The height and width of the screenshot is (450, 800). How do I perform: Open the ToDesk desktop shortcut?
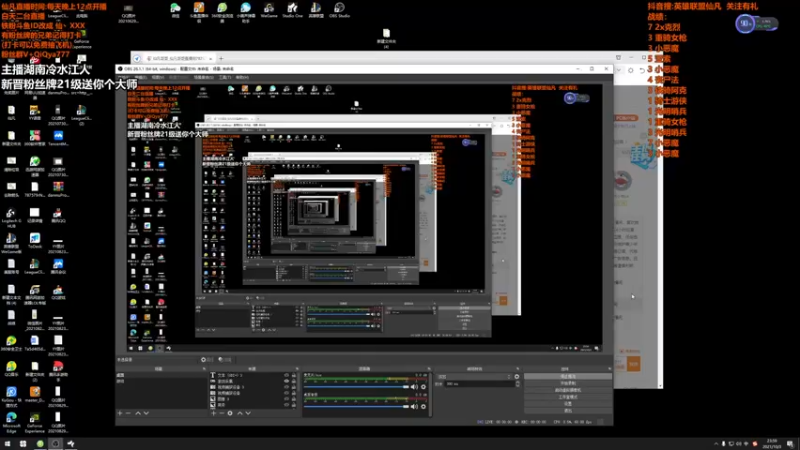tap(35, 241)
